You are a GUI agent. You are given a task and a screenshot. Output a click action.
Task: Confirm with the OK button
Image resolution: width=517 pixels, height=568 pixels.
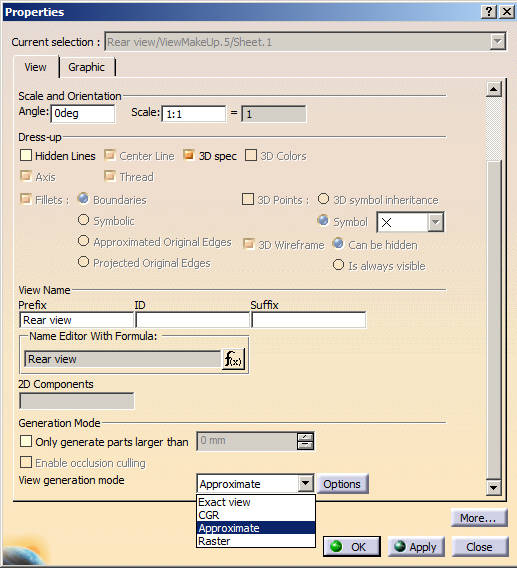(x=351, y=547)
